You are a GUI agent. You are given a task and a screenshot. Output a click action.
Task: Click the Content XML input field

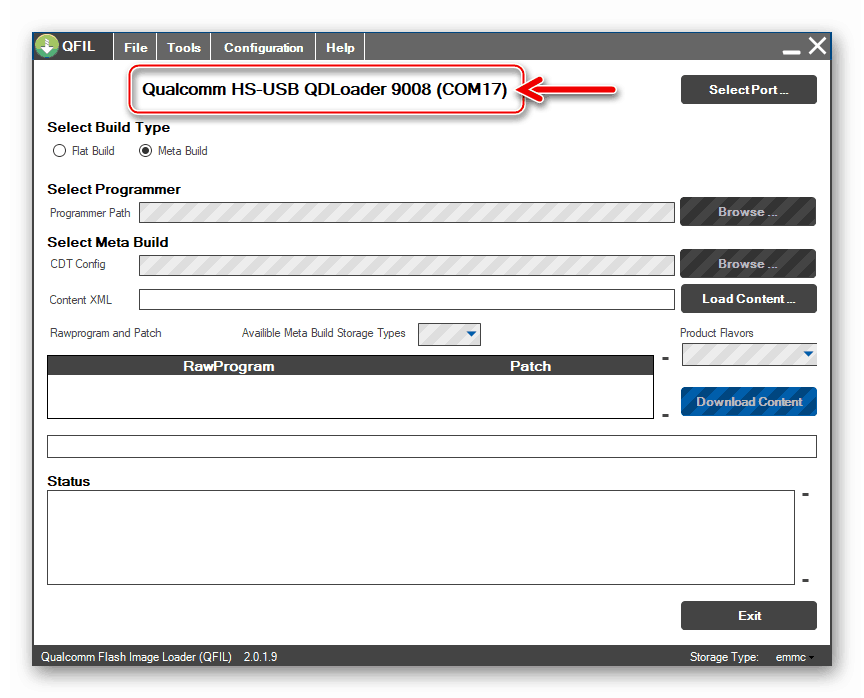[x=407, y=300]
